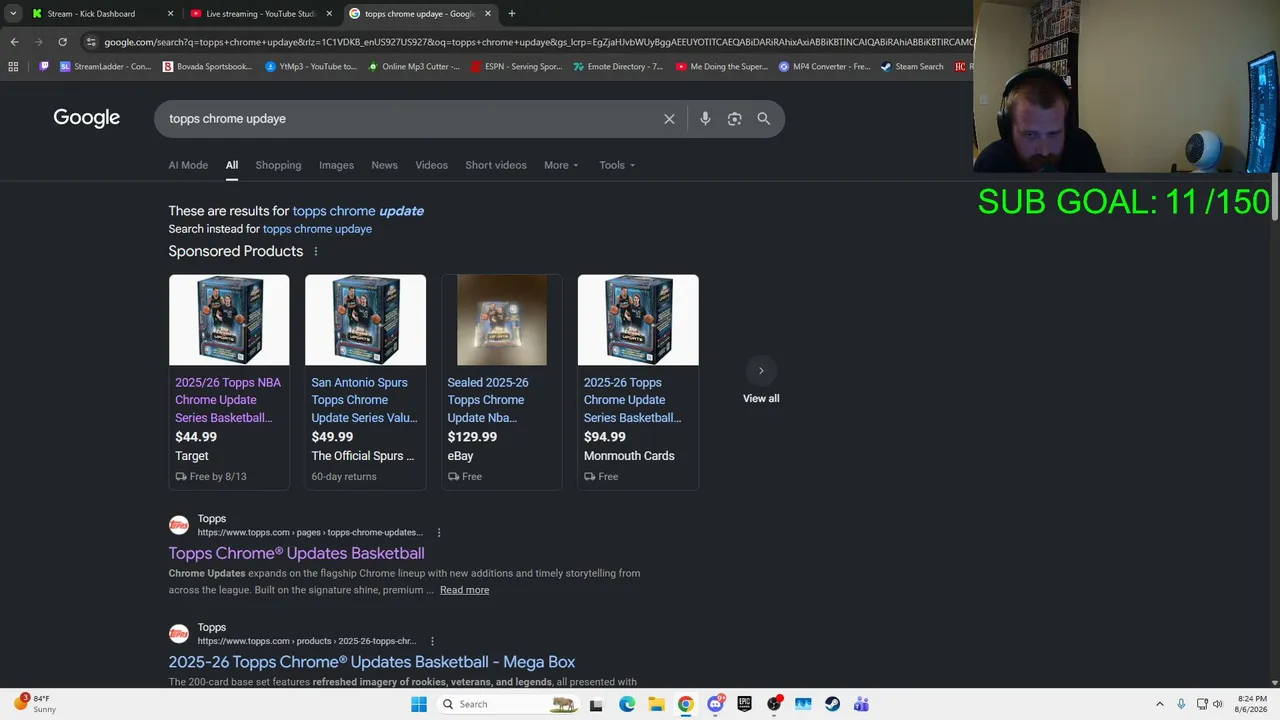This screenshot has width=1280, height=720.
Task: Open the ESPN bookmark
Action: (x=516, y=67)
